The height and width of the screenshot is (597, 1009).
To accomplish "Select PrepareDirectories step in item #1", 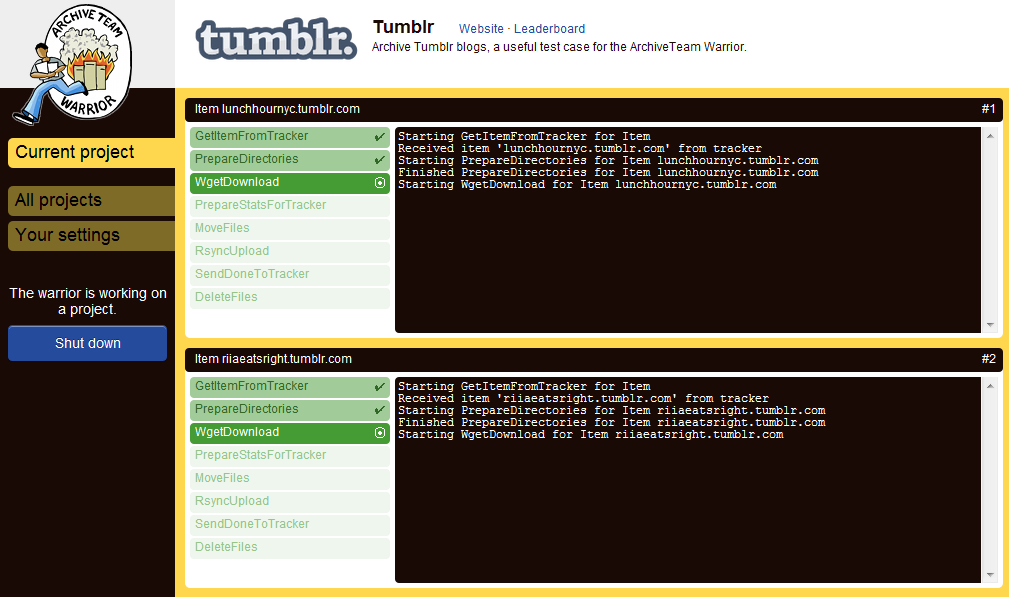I will (x=290, y=160).
